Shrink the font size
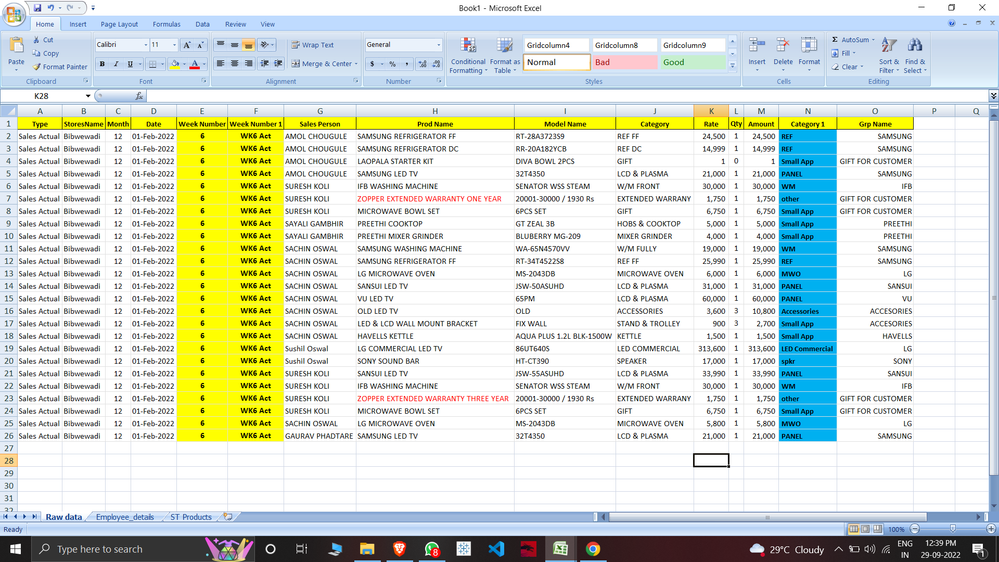This screenshot has width=999, height=562. pos(200,45)
